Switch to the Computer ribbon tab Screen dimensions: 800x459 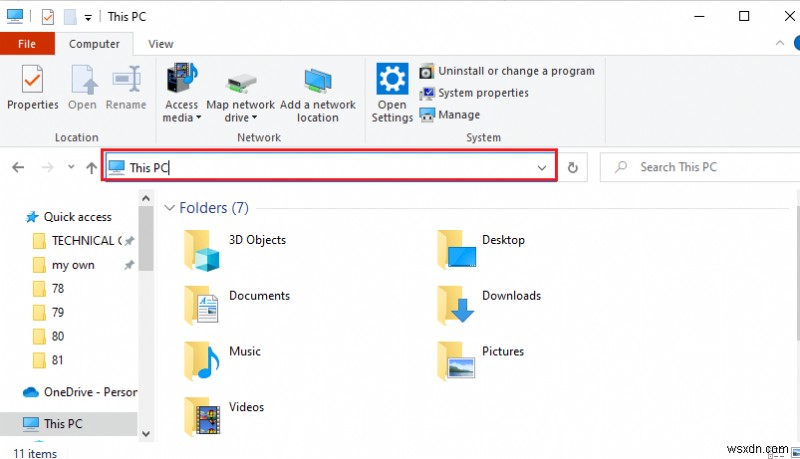pyautogui.click(x=94, y=44)
